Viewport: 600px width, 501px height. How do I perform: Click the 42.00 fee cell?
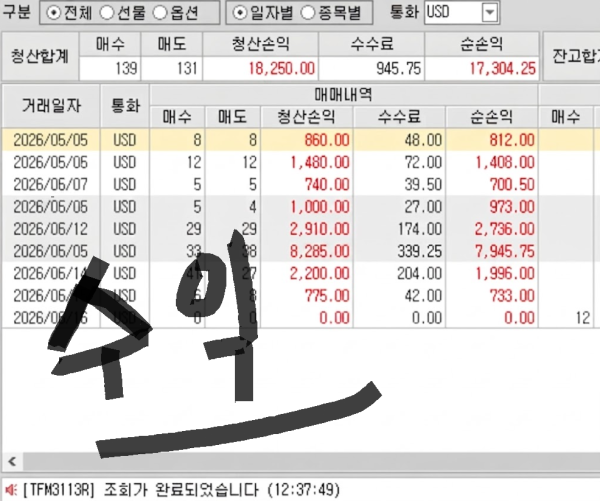[x=399, y=295]
